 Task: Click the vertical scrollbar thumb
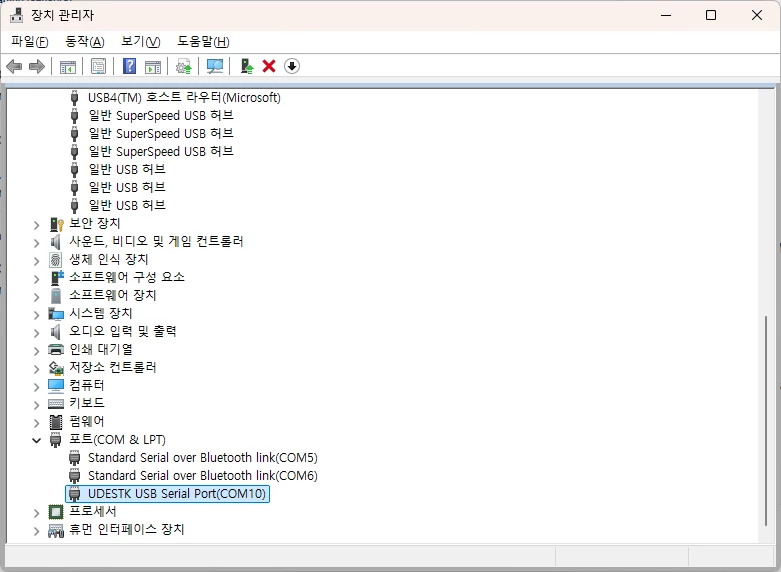click(x=766, y=421)
